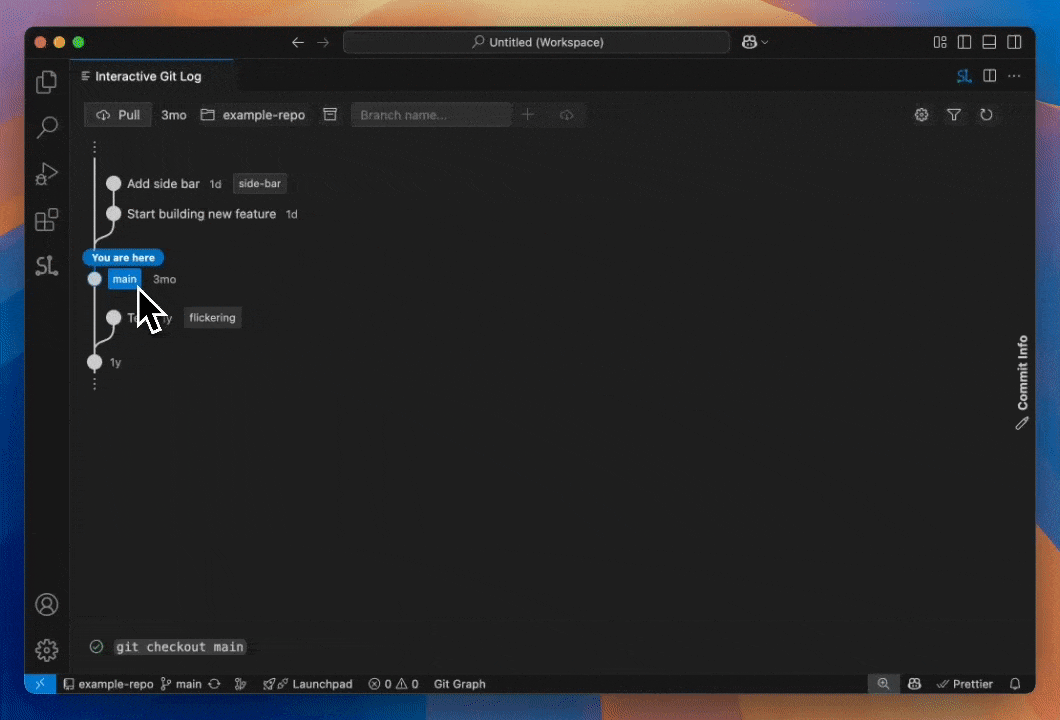Open notifications bell
The image size is (1060, 720).
1015,683
